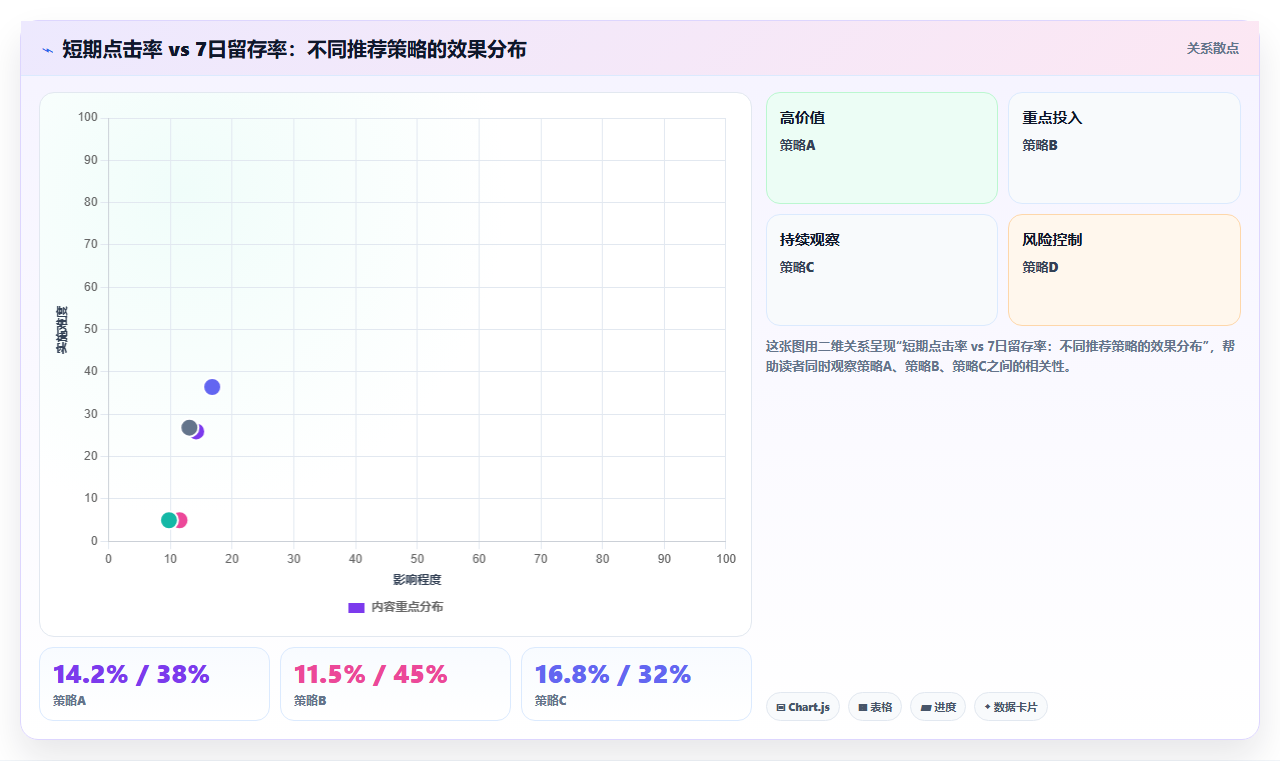
Task: Click the 关系散点 label in header
Action: pos(1213,48)
